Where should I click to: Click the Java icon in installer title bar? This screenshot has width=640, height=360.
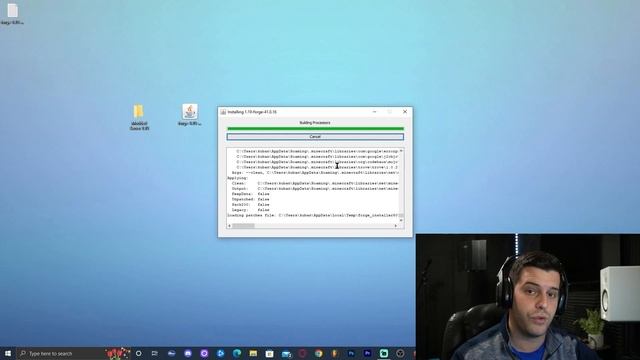pos(223,112)
